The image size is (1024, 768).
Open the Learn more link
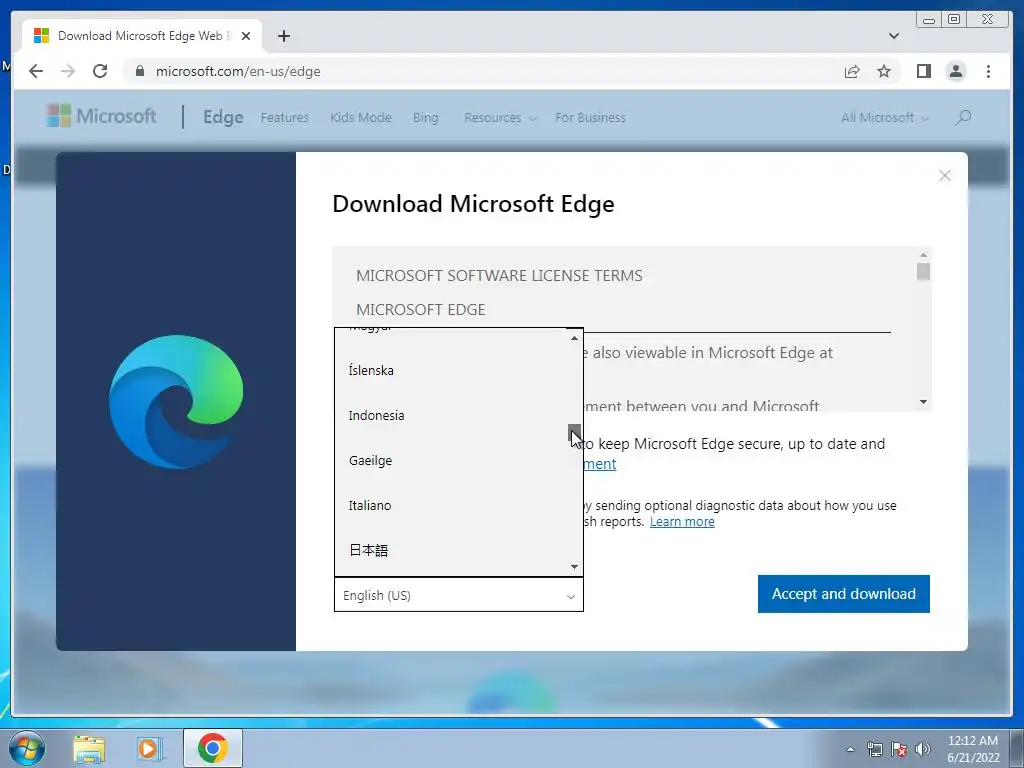tap(682, 522)
